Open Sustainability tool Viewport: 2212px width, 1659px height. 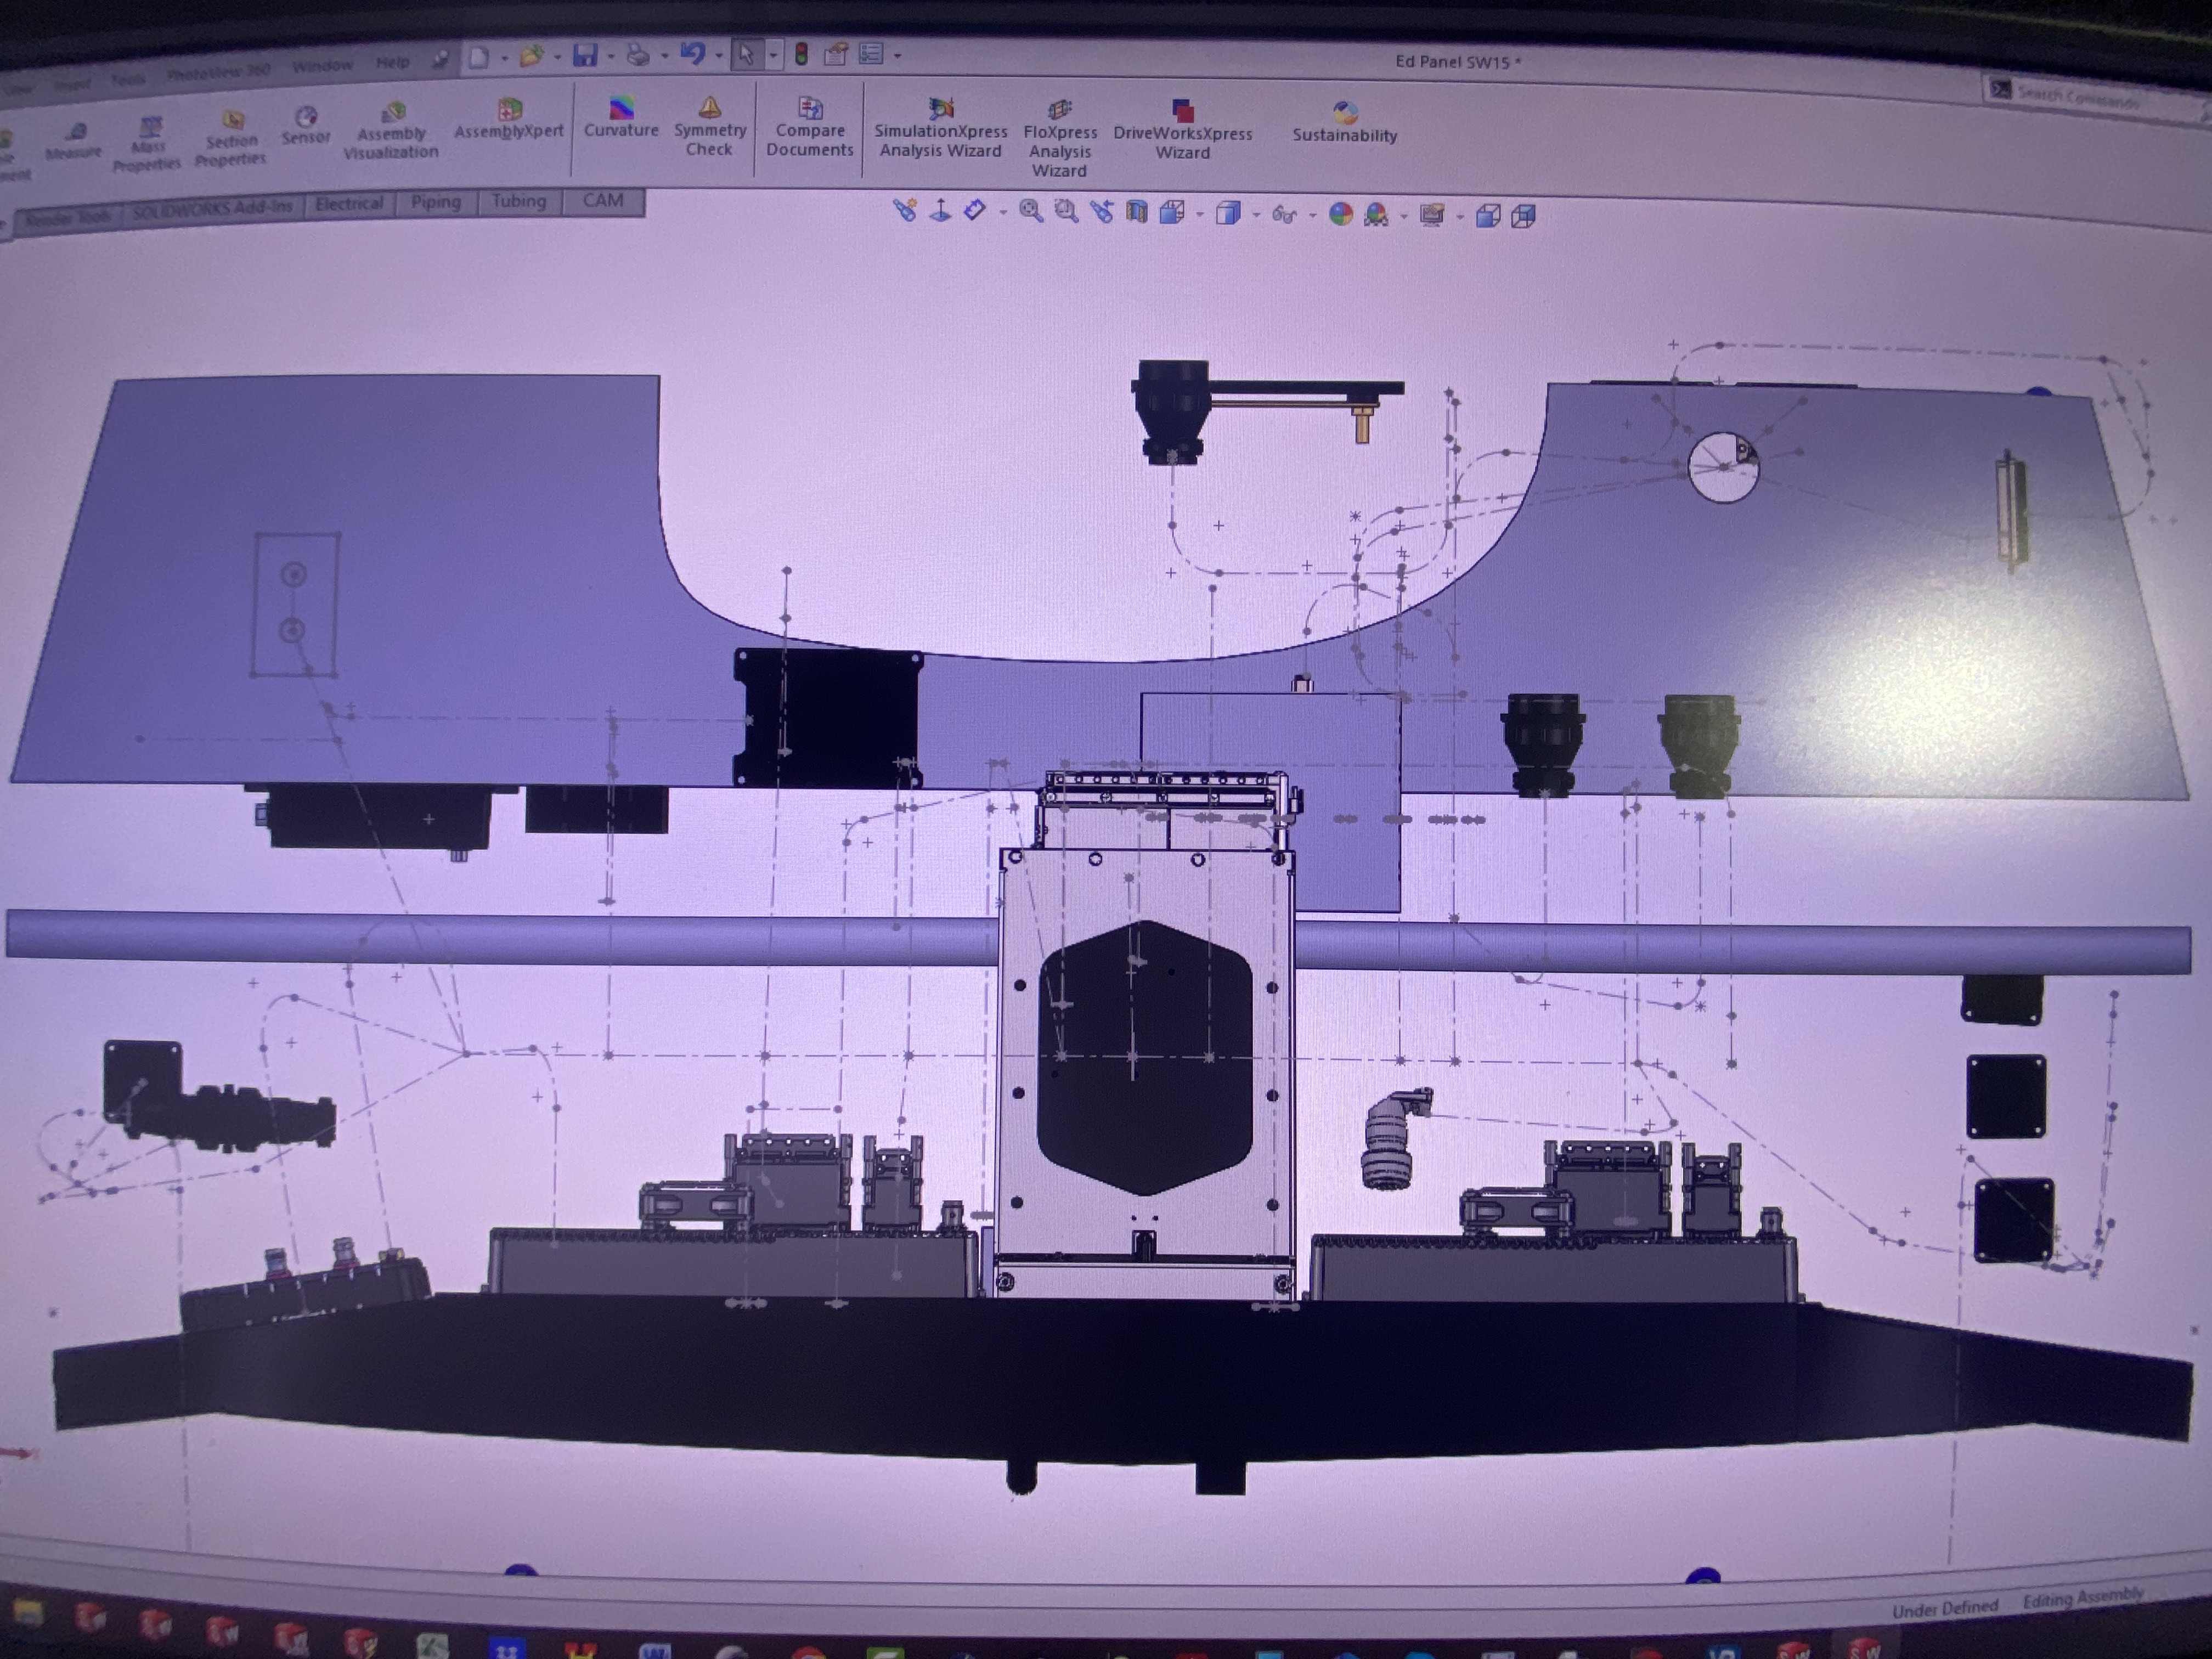coord(1344,123)
